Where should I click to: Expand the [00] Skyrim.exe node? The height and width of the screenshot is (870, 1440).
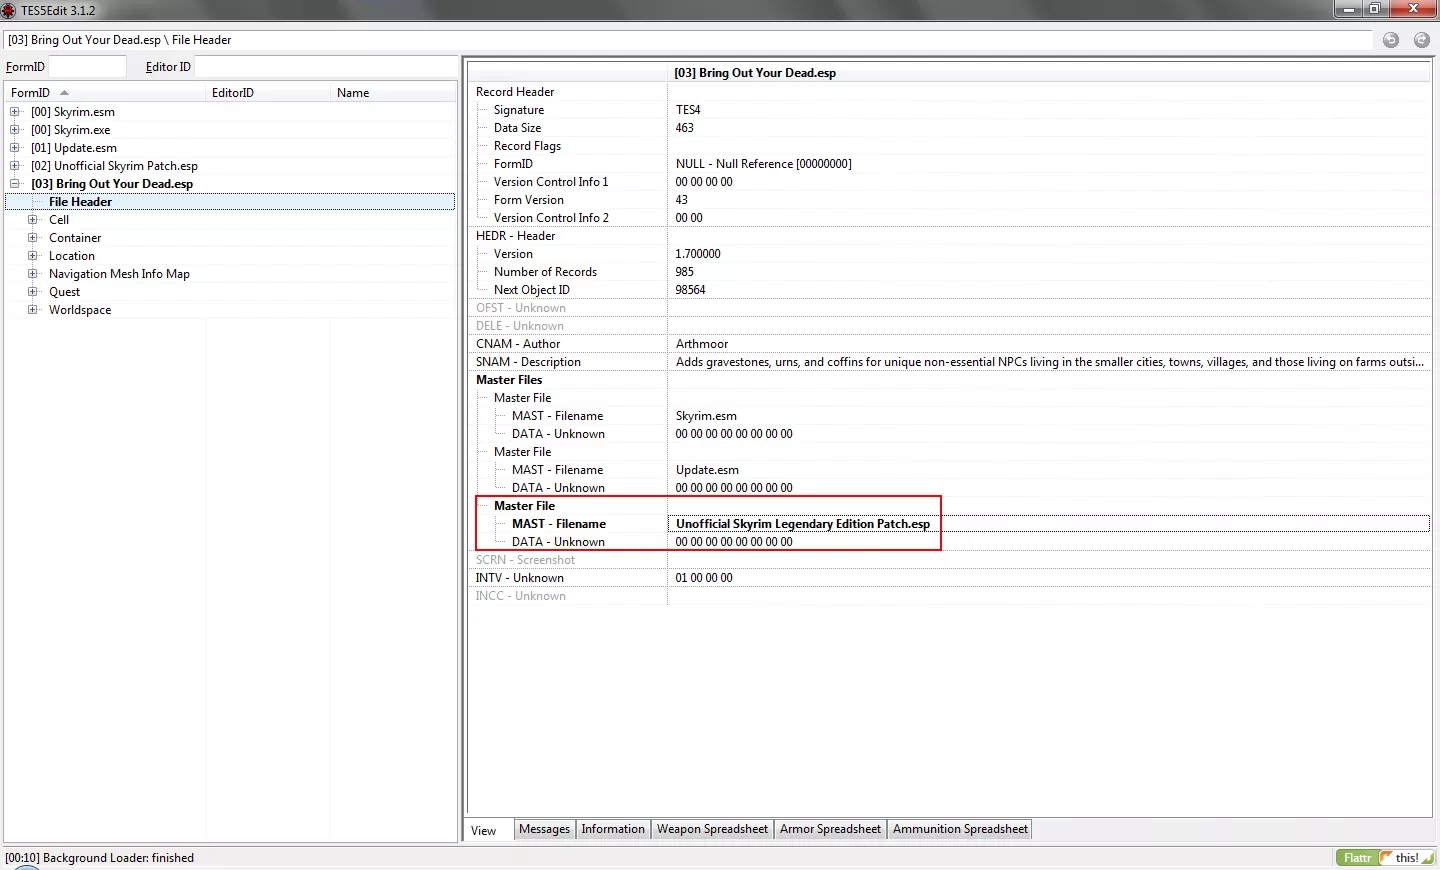tap(15, 130)
